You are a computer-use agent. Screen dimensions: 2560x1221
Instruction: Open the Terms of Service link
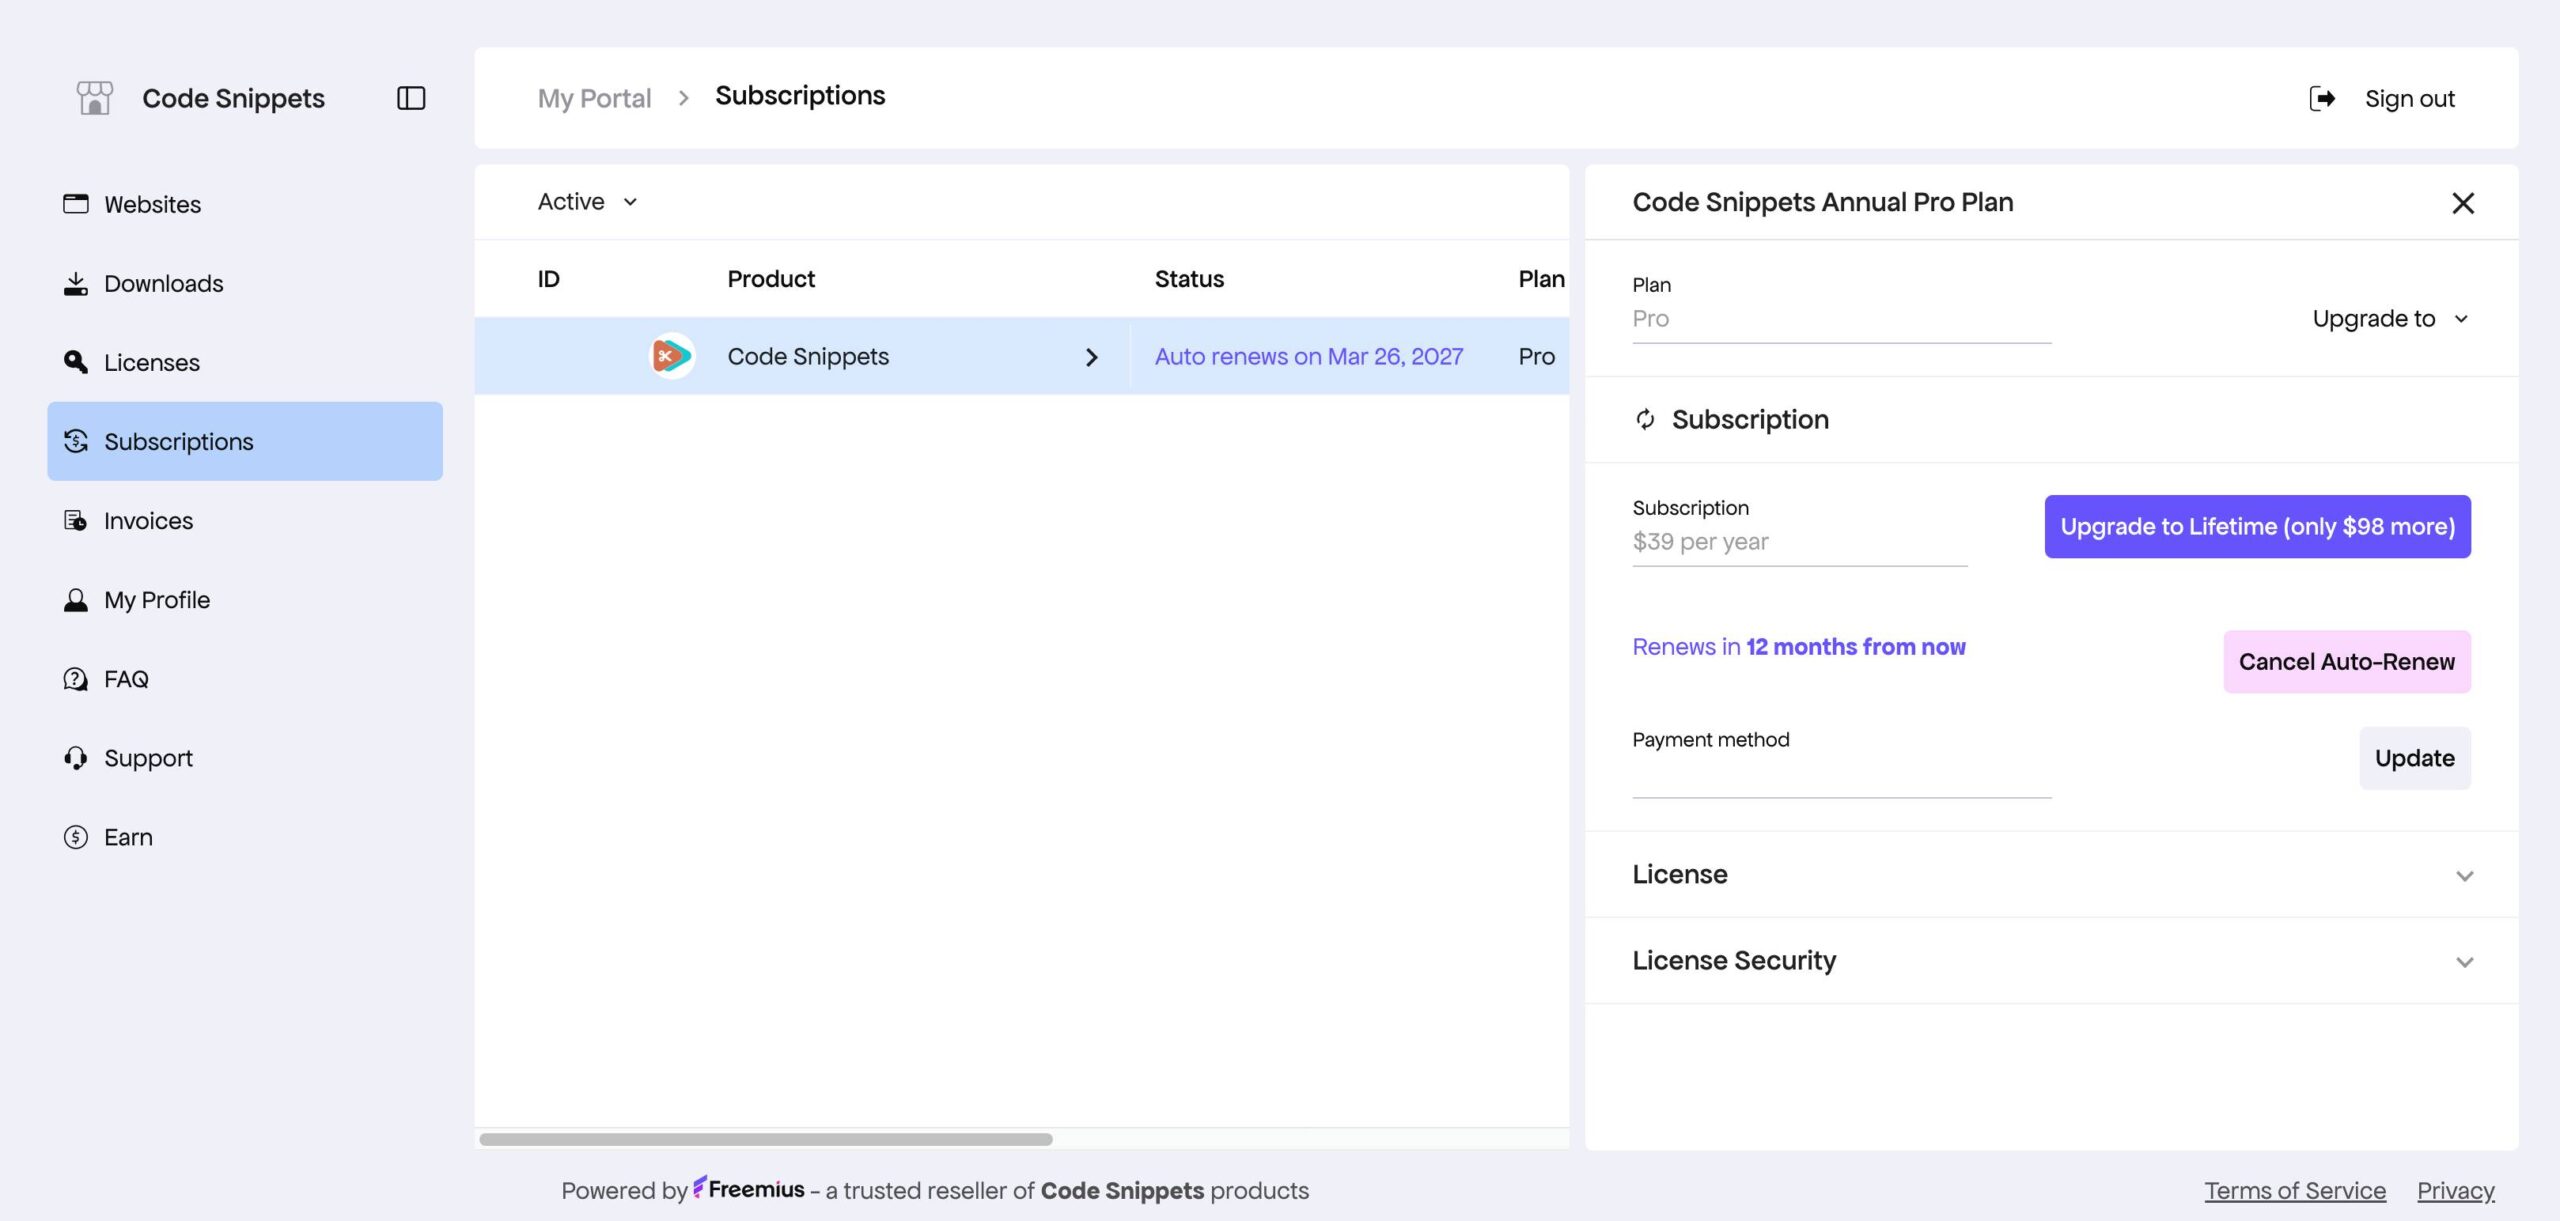[x=2295, y=1190]
